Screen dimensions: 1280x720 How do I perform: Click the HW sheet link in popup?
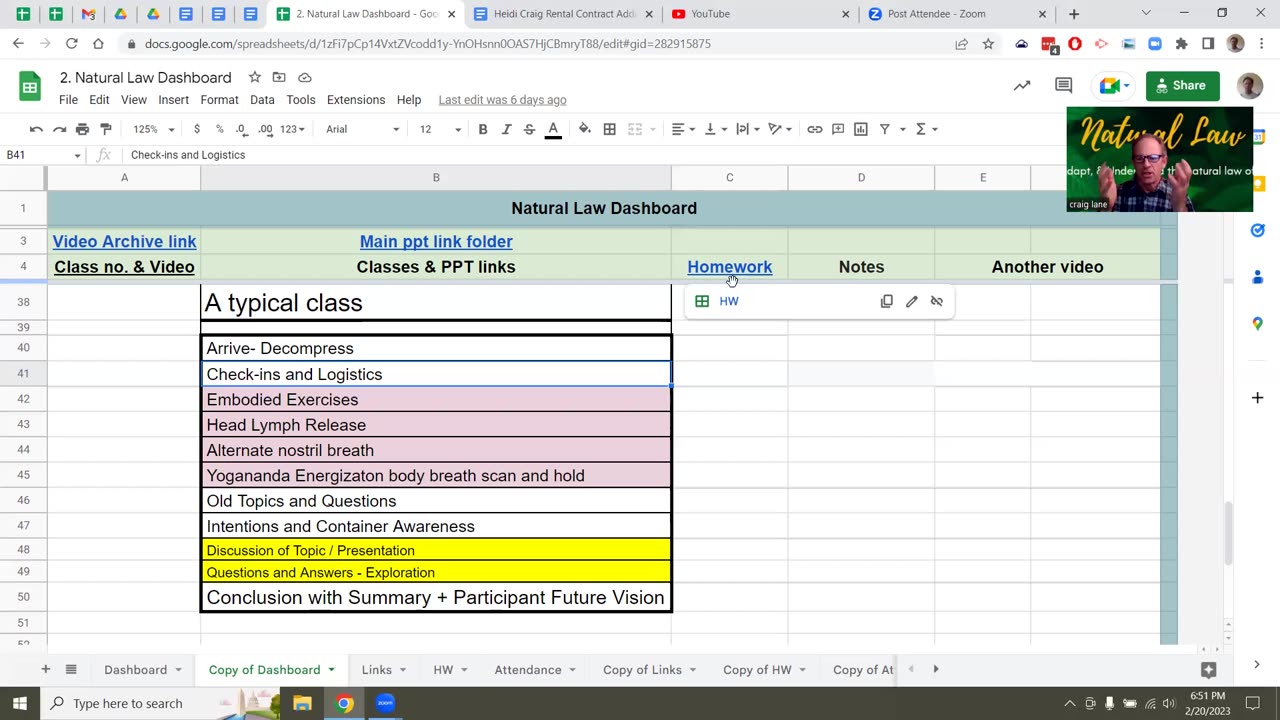(729, 301)
